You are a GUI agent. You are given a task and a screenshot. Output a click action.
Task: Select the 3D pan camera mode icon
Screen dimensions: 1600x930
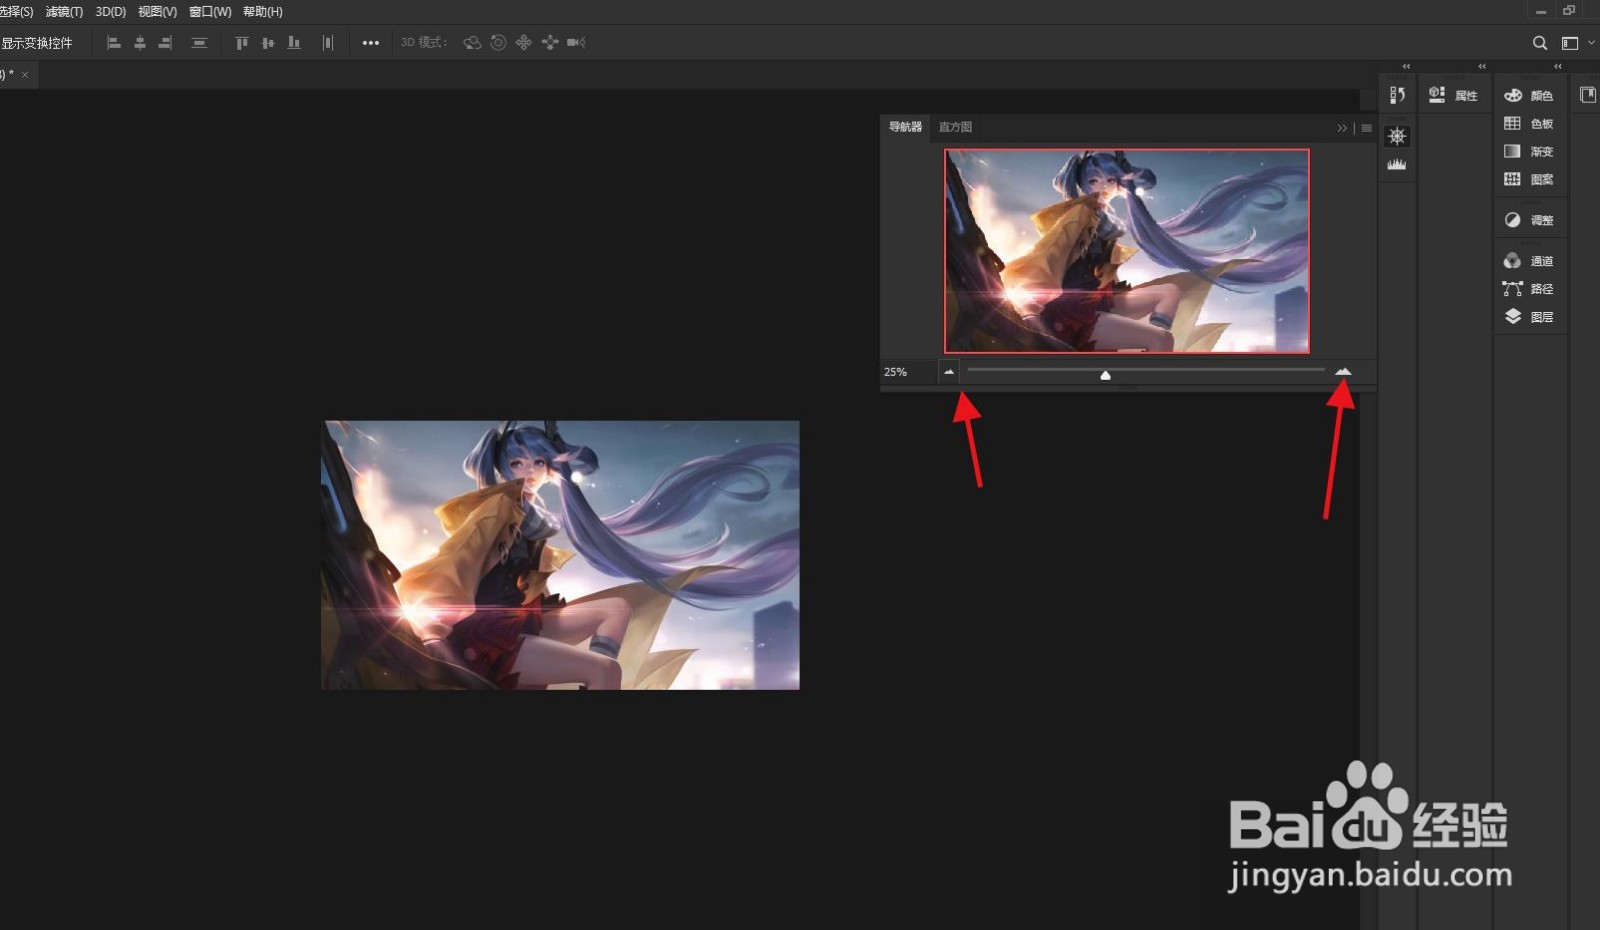(524, 43)
